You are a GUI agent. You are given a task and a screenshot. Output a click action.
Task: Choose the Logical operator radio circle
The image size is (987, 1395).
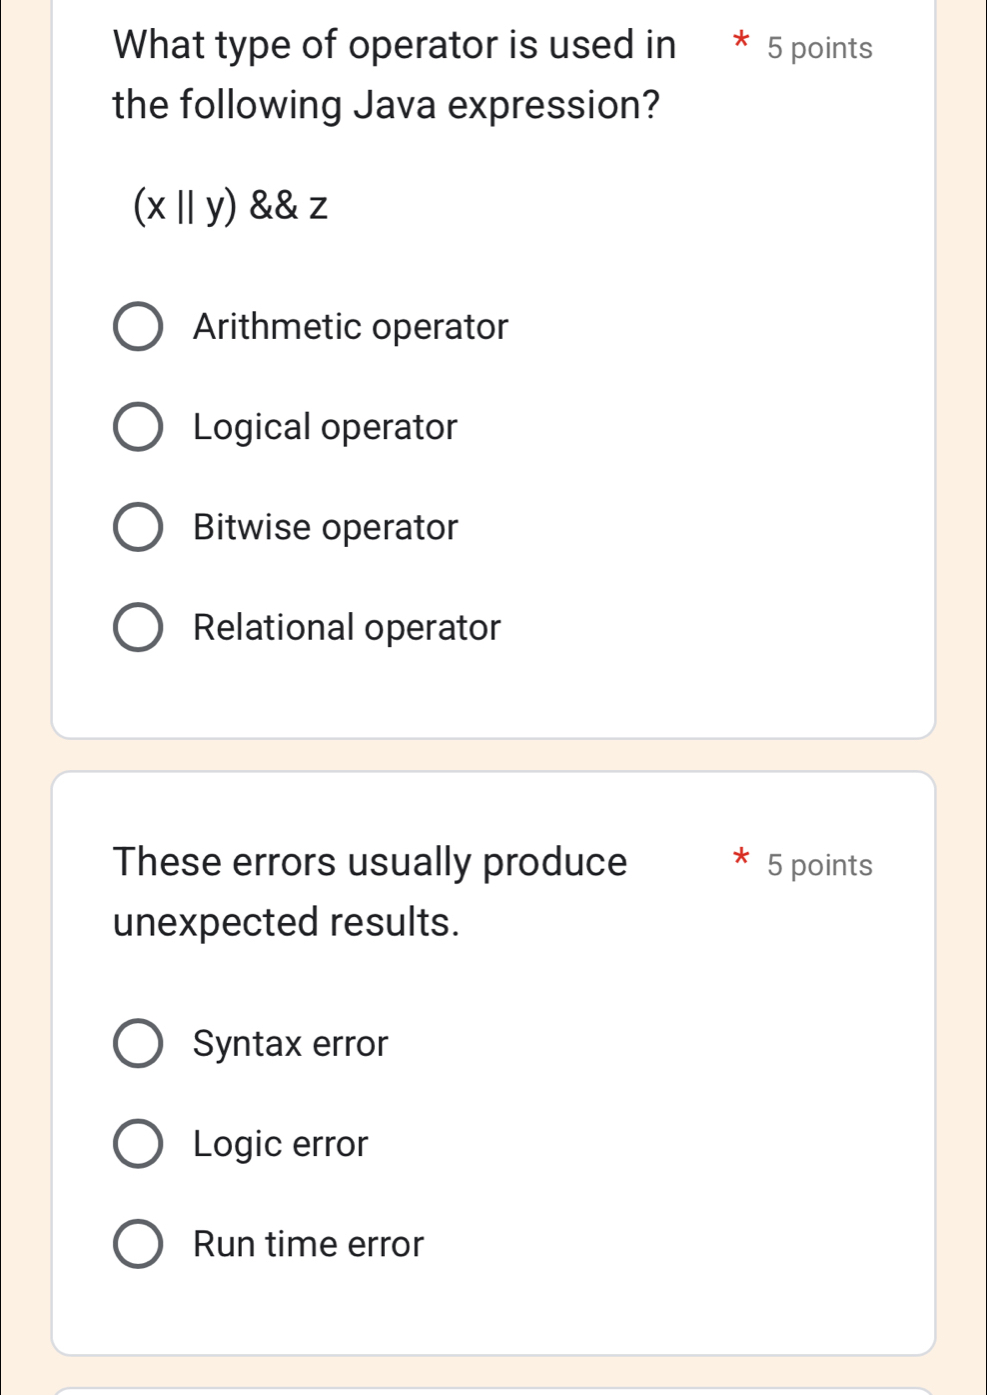pyautogui.click(x=138, y=428)
